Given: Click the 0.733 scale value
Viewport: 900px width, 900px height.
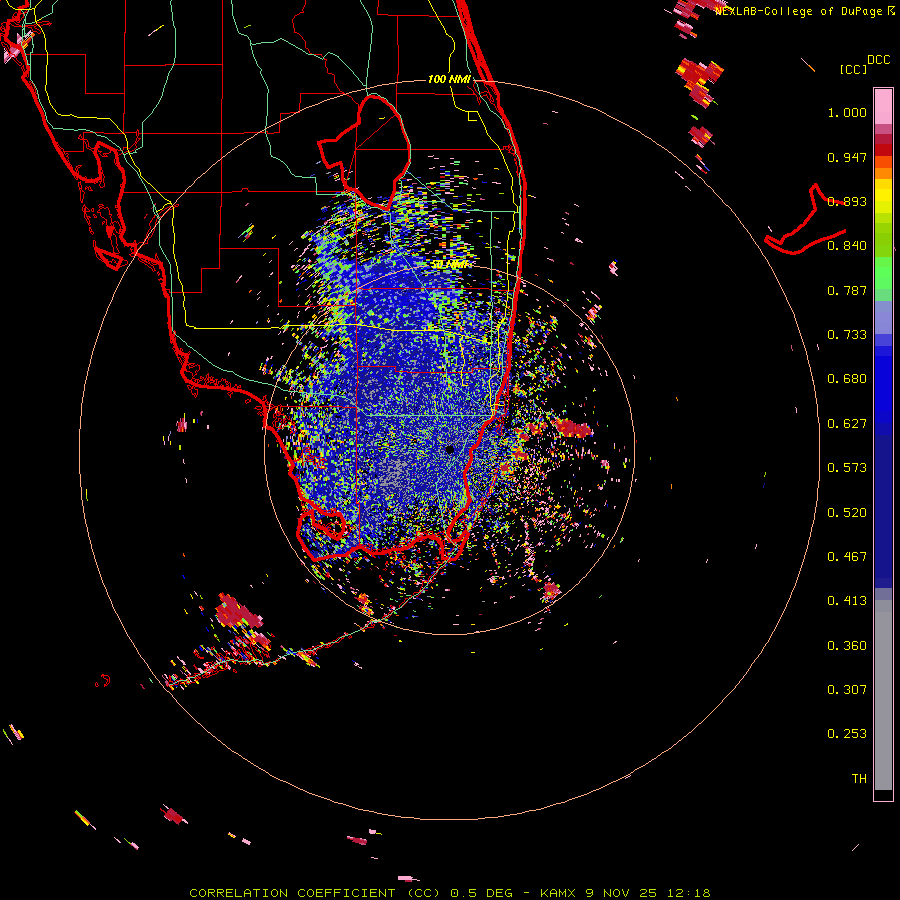Looking at the screenshot, I should 847,335.
